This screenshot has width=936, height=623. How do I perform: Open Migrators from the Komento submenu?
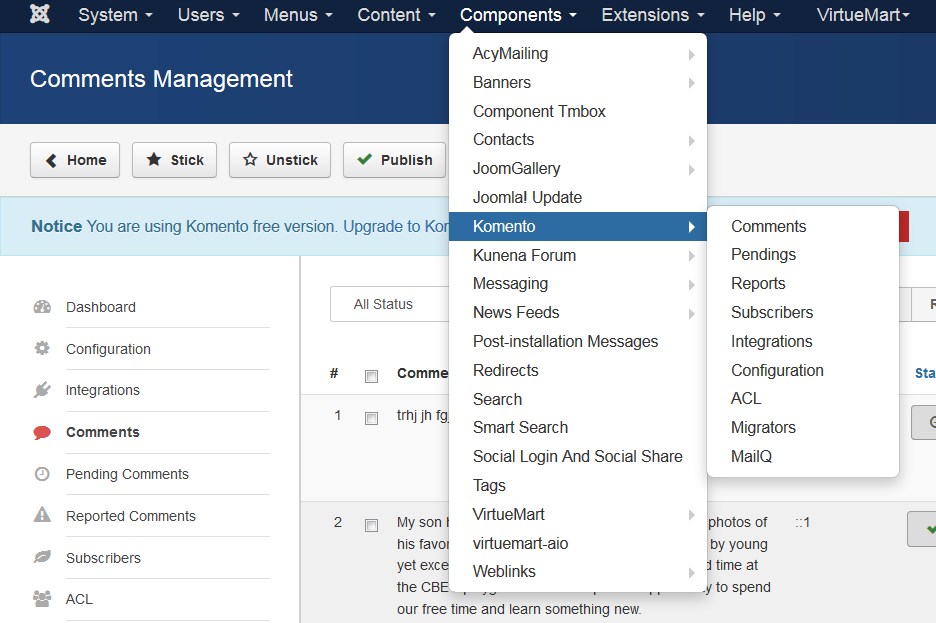(763, 427)
